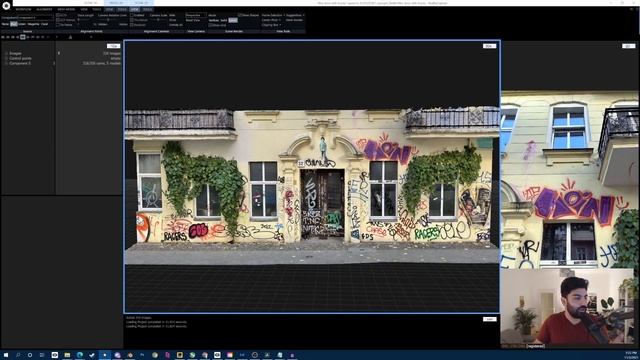Open the Perspective projection dropdown
Viewport: 640px width, 360px height.
point(196,15)
